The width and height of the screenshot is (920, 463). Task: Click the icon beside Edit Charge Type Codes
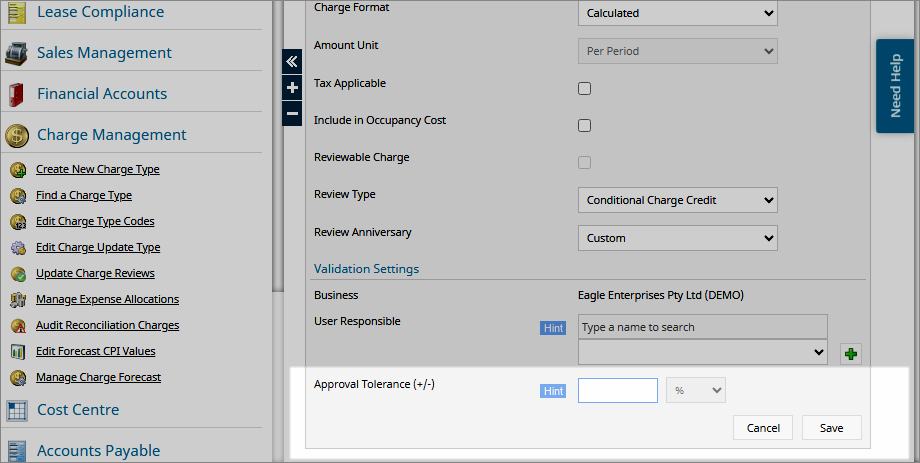[18, 221]
